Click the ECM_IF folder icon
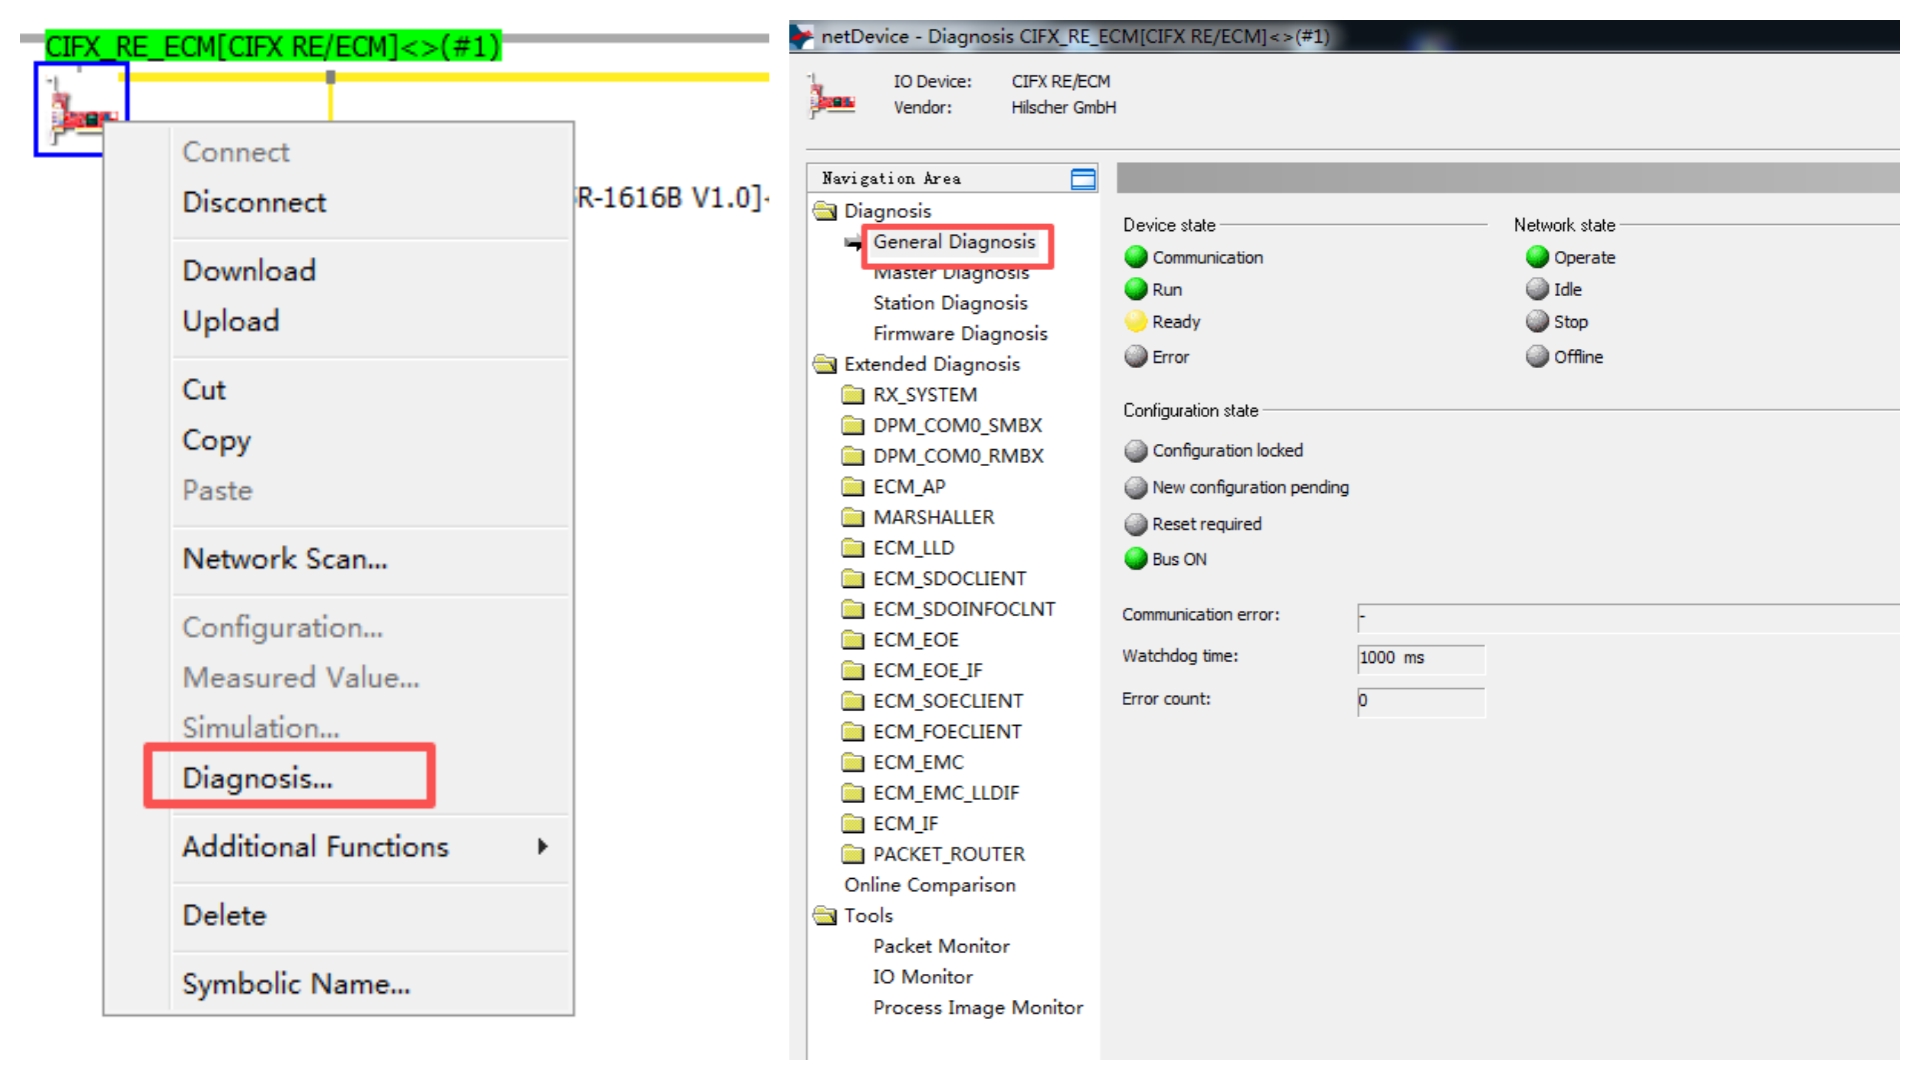 [x=853, y=824]
